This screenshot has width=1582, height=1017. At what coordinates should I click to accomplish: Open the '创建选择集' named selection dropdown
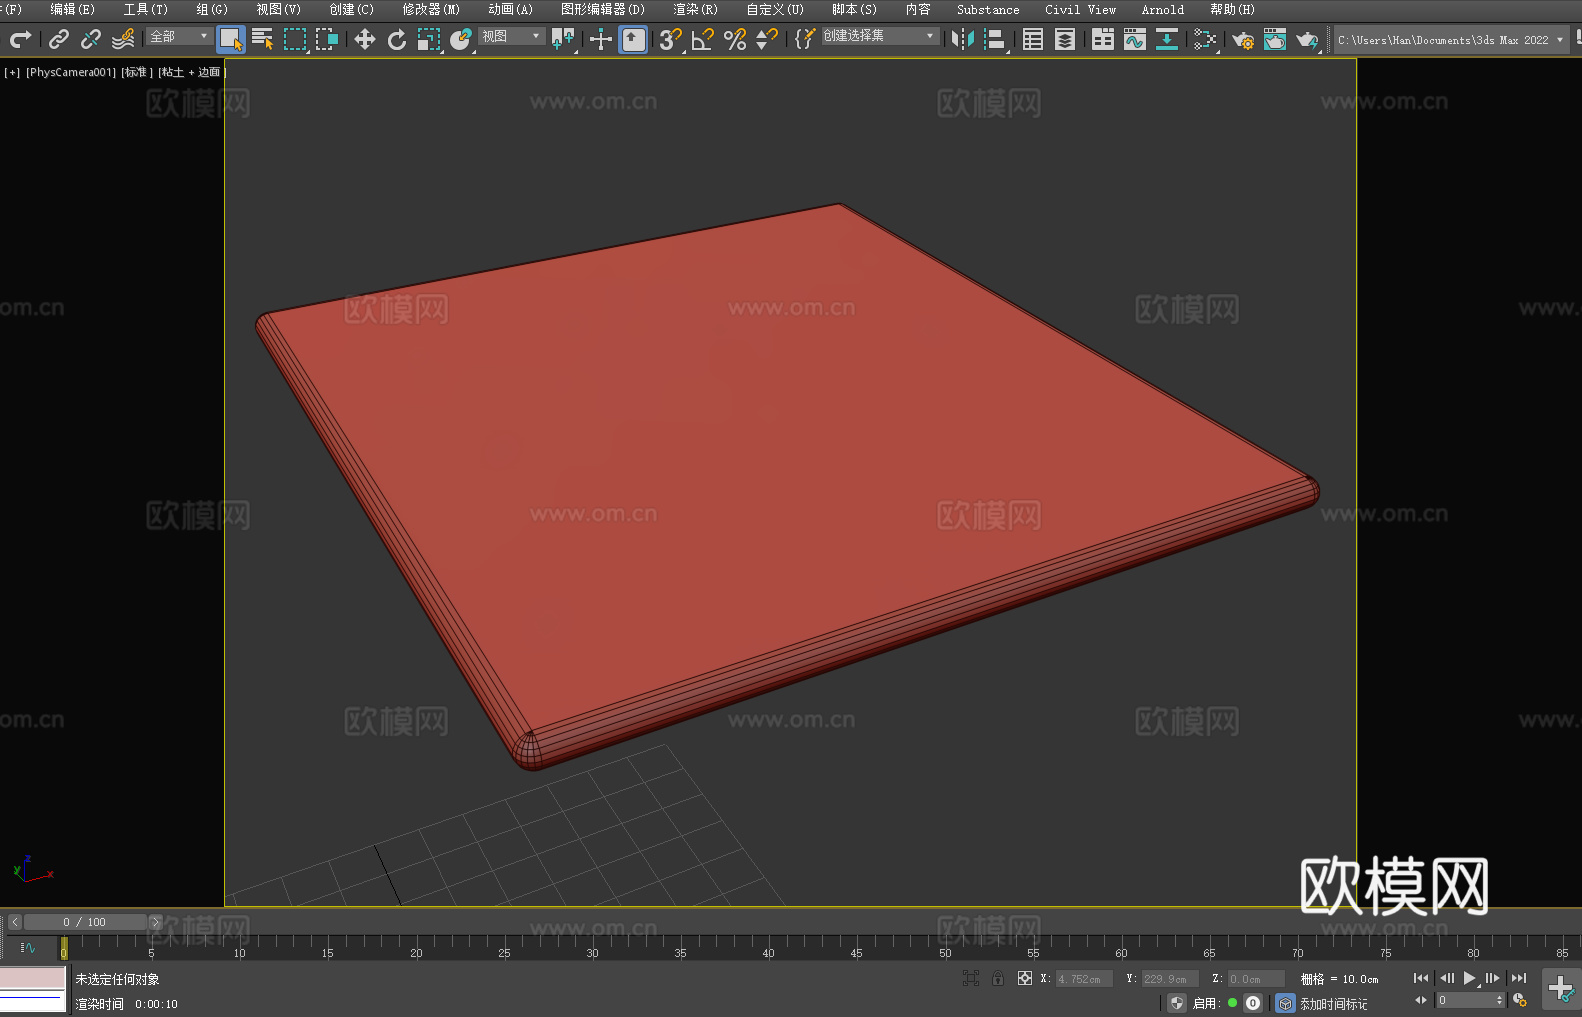879,36
